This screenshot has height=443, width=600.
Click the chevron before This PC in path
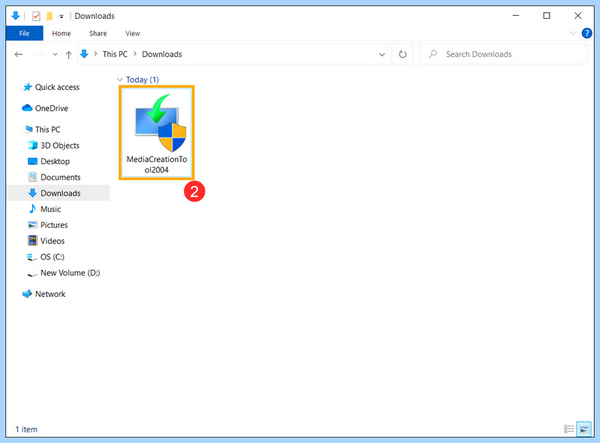pyautogui.click(x=95, y=54)
